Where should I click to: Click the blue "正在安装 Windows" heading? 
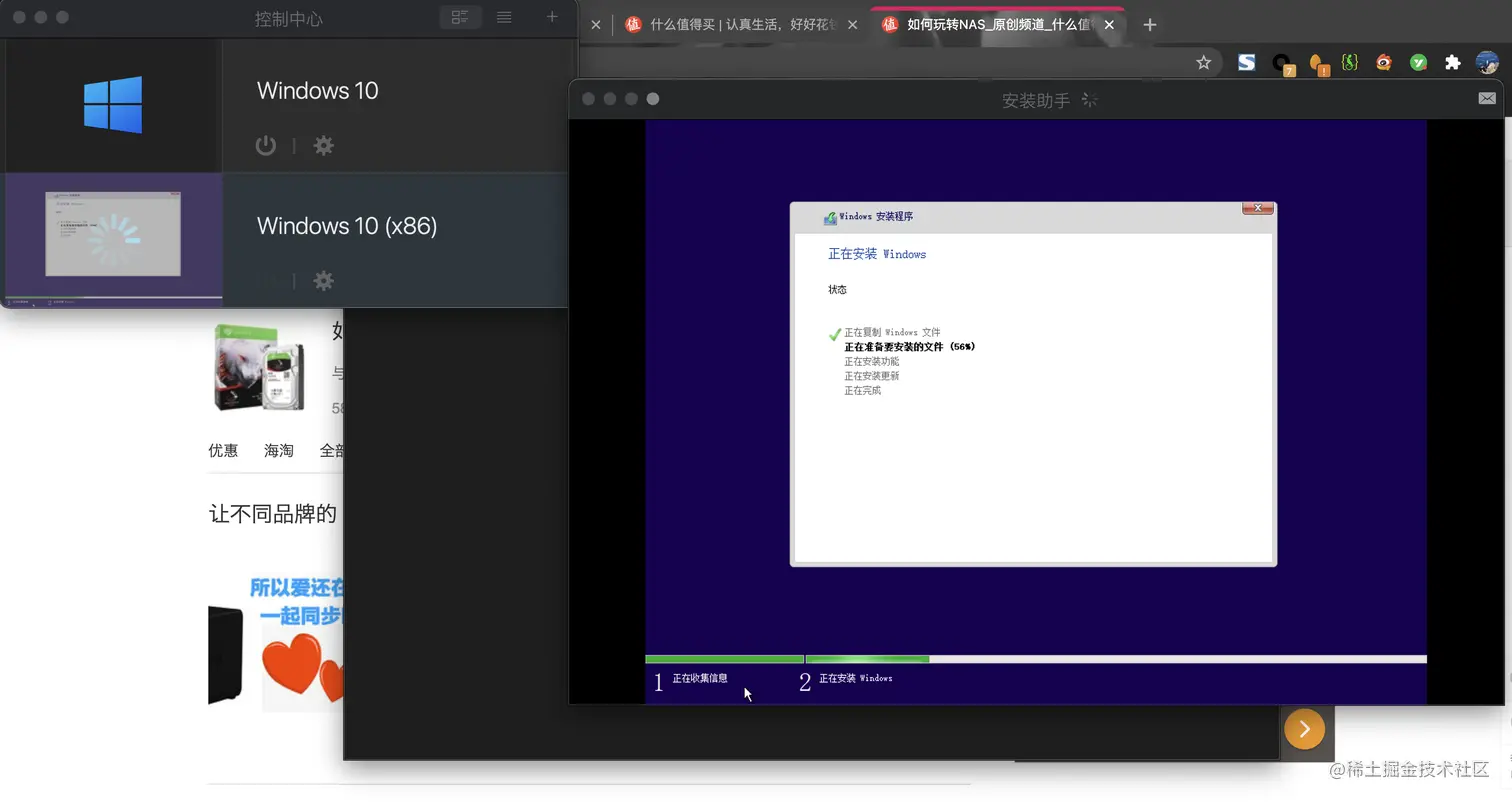tap(877, 254)
